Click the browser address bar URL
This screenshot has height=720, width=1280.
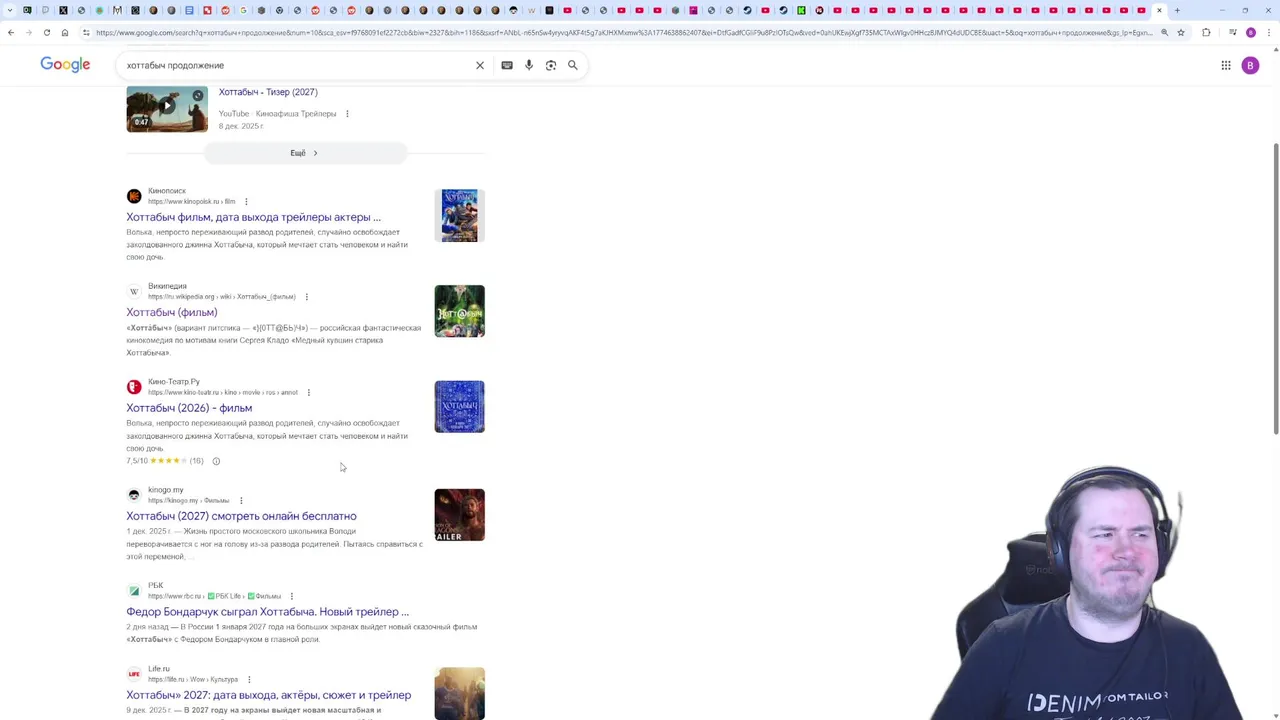[623, 32]
